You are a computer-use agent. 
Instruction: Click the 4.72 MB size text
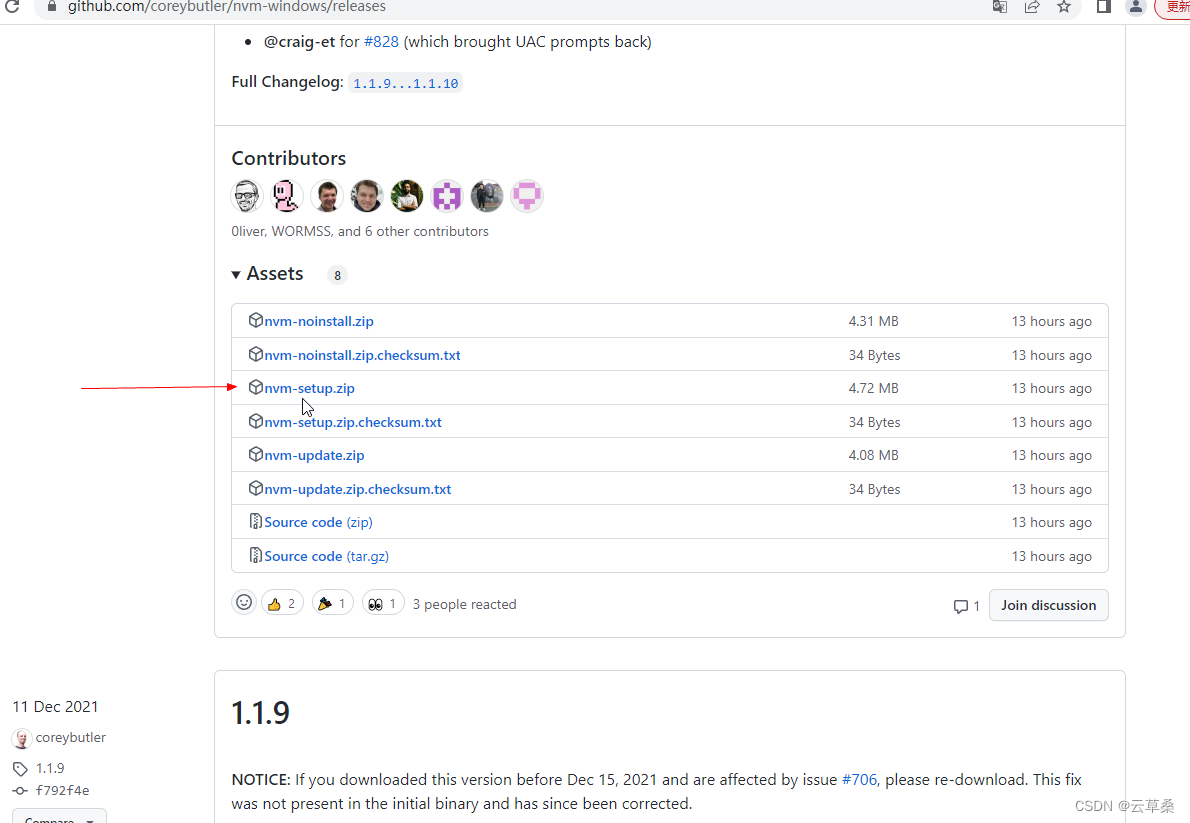coord(874,388)
